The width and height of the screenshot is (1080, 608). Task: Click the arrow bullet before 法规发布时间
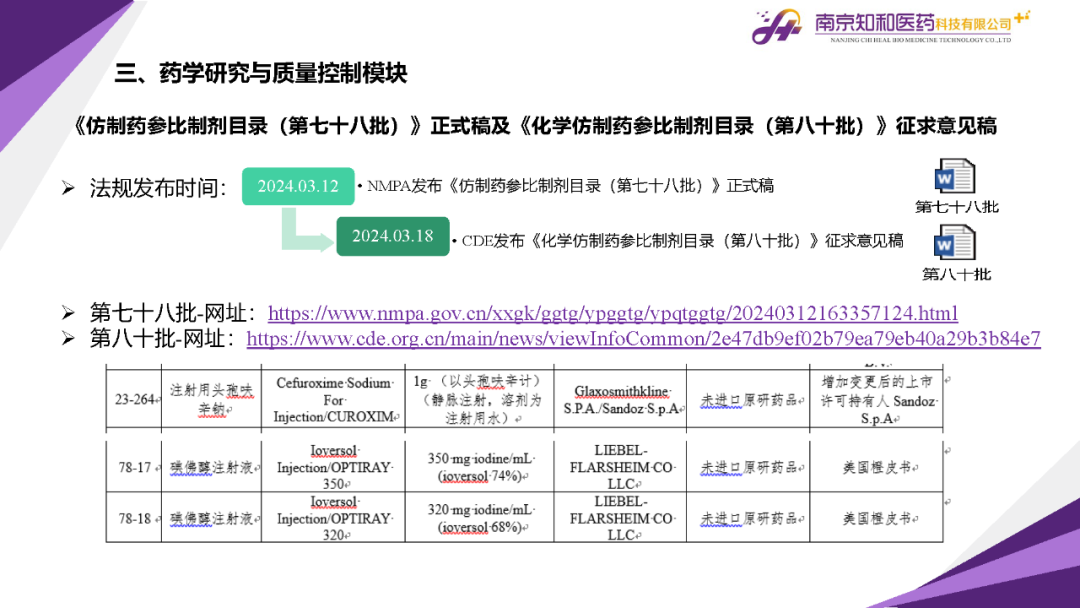pos(68,187)
